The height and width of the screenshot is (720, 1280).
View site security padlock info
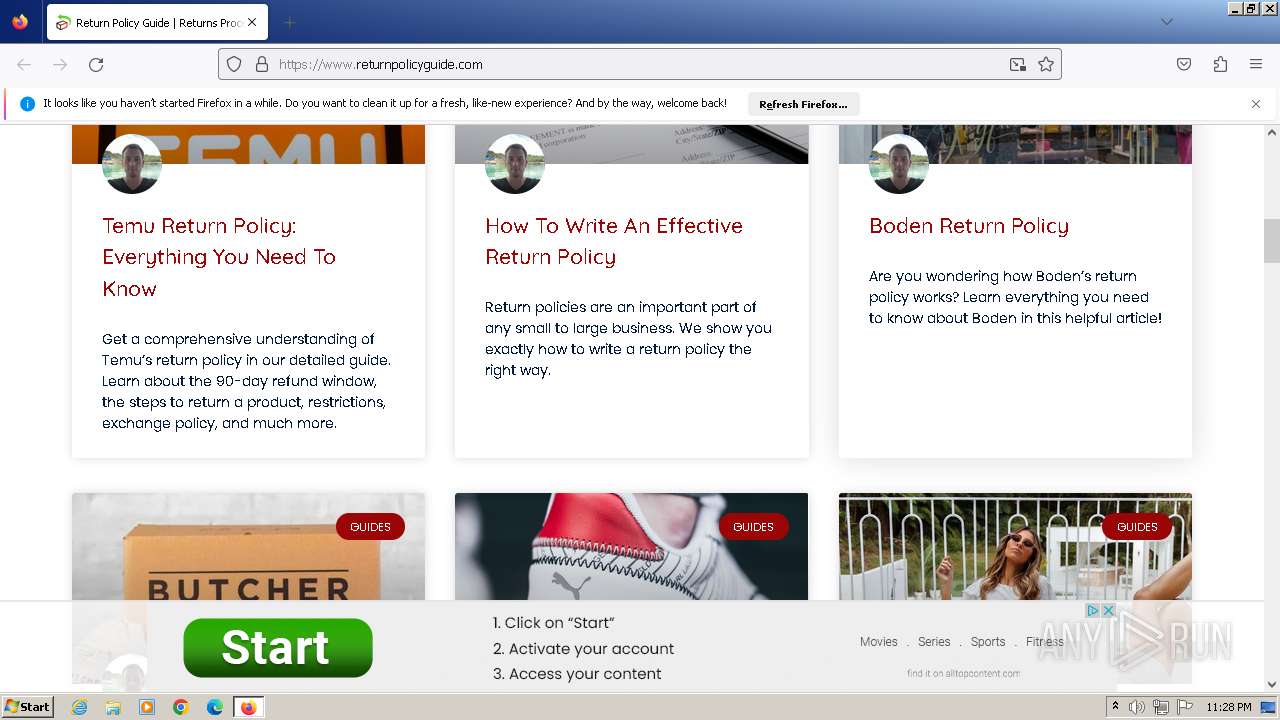[262, 64]
